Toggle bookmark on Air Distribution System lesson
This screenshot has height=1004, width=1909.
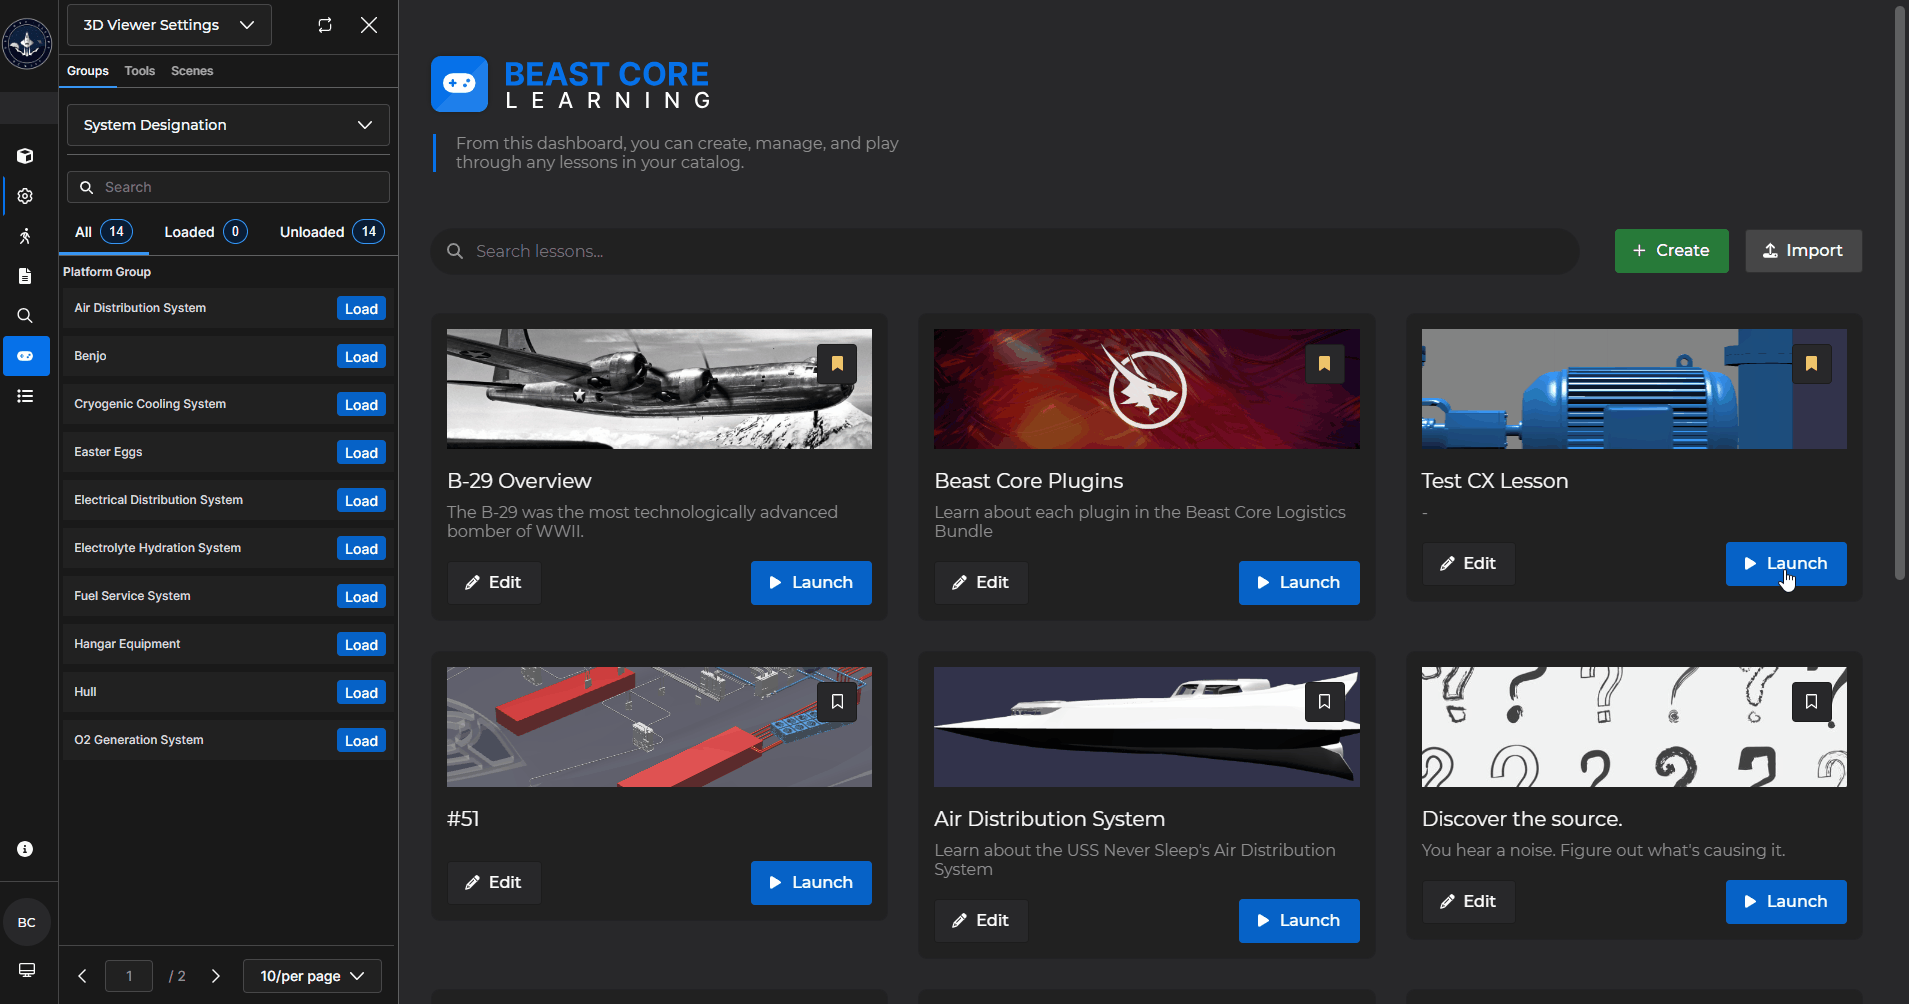(x=1324, y=702)
